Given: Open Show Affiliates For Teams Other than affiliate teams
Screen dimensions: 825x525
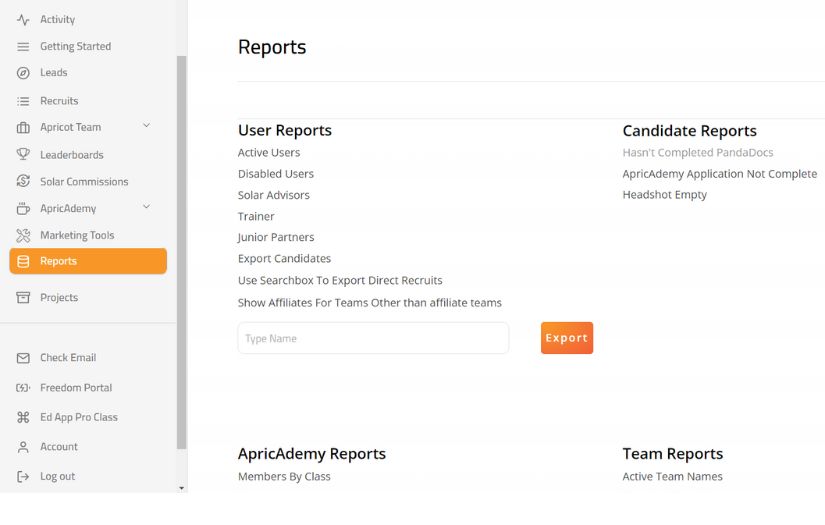Looking at the screenshot, I should click(x=369, y=303).
